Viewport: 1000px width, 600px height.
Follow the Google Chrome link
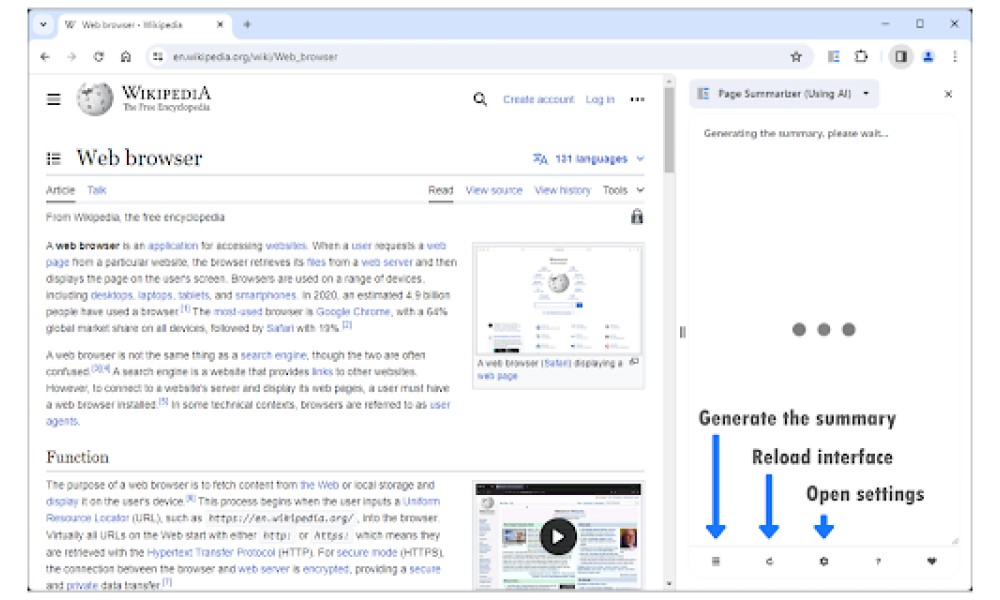click(353, 312)
